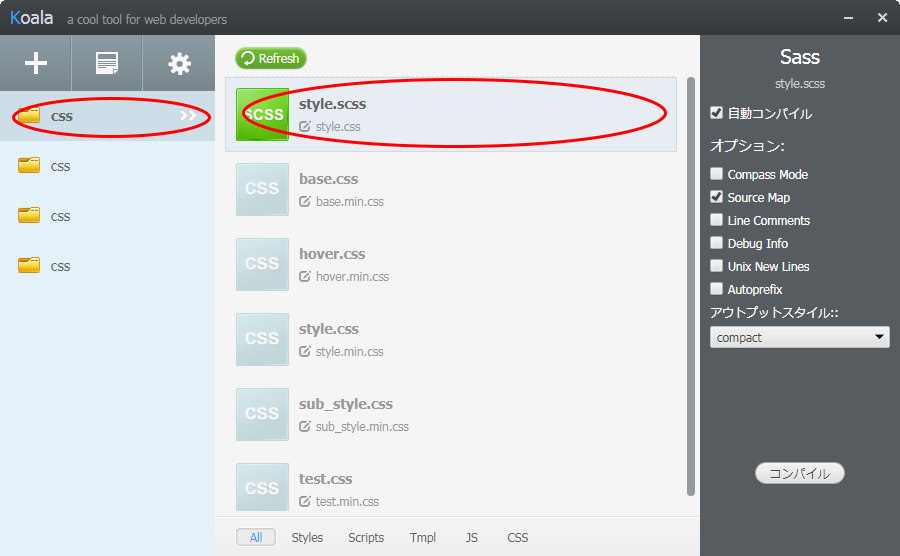
Task: Enable Line Comments option
Action: point(716,219)
